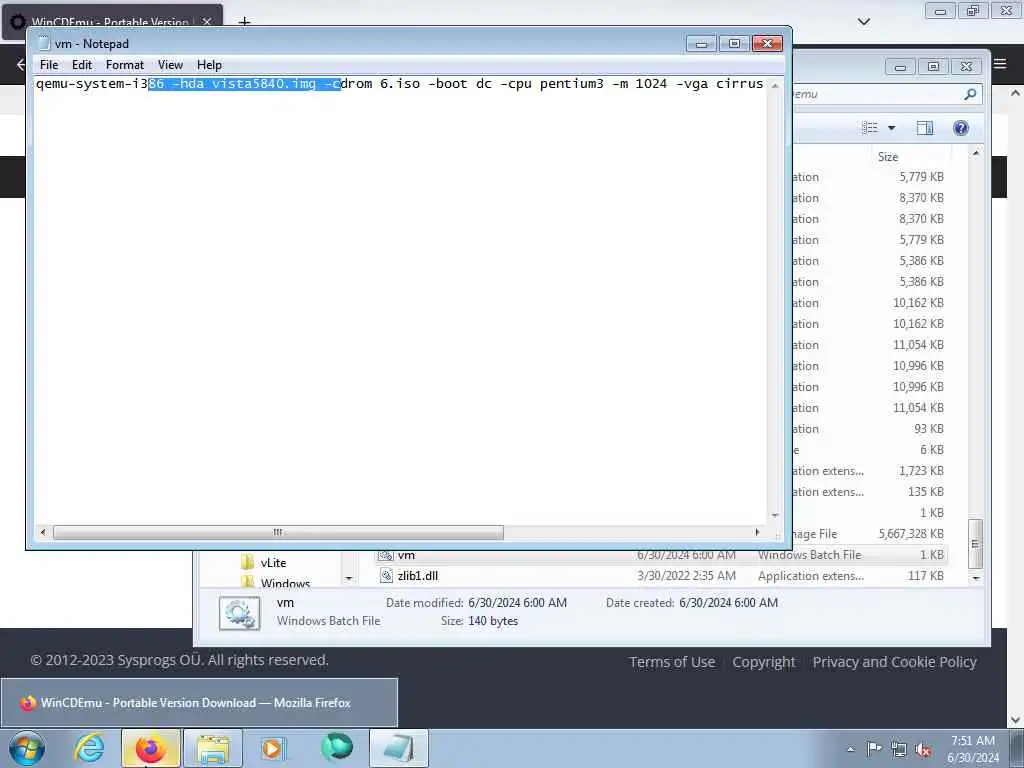Click the Windows Start orb
This screenshot has height=768, width=1024.
click(27, 748)
